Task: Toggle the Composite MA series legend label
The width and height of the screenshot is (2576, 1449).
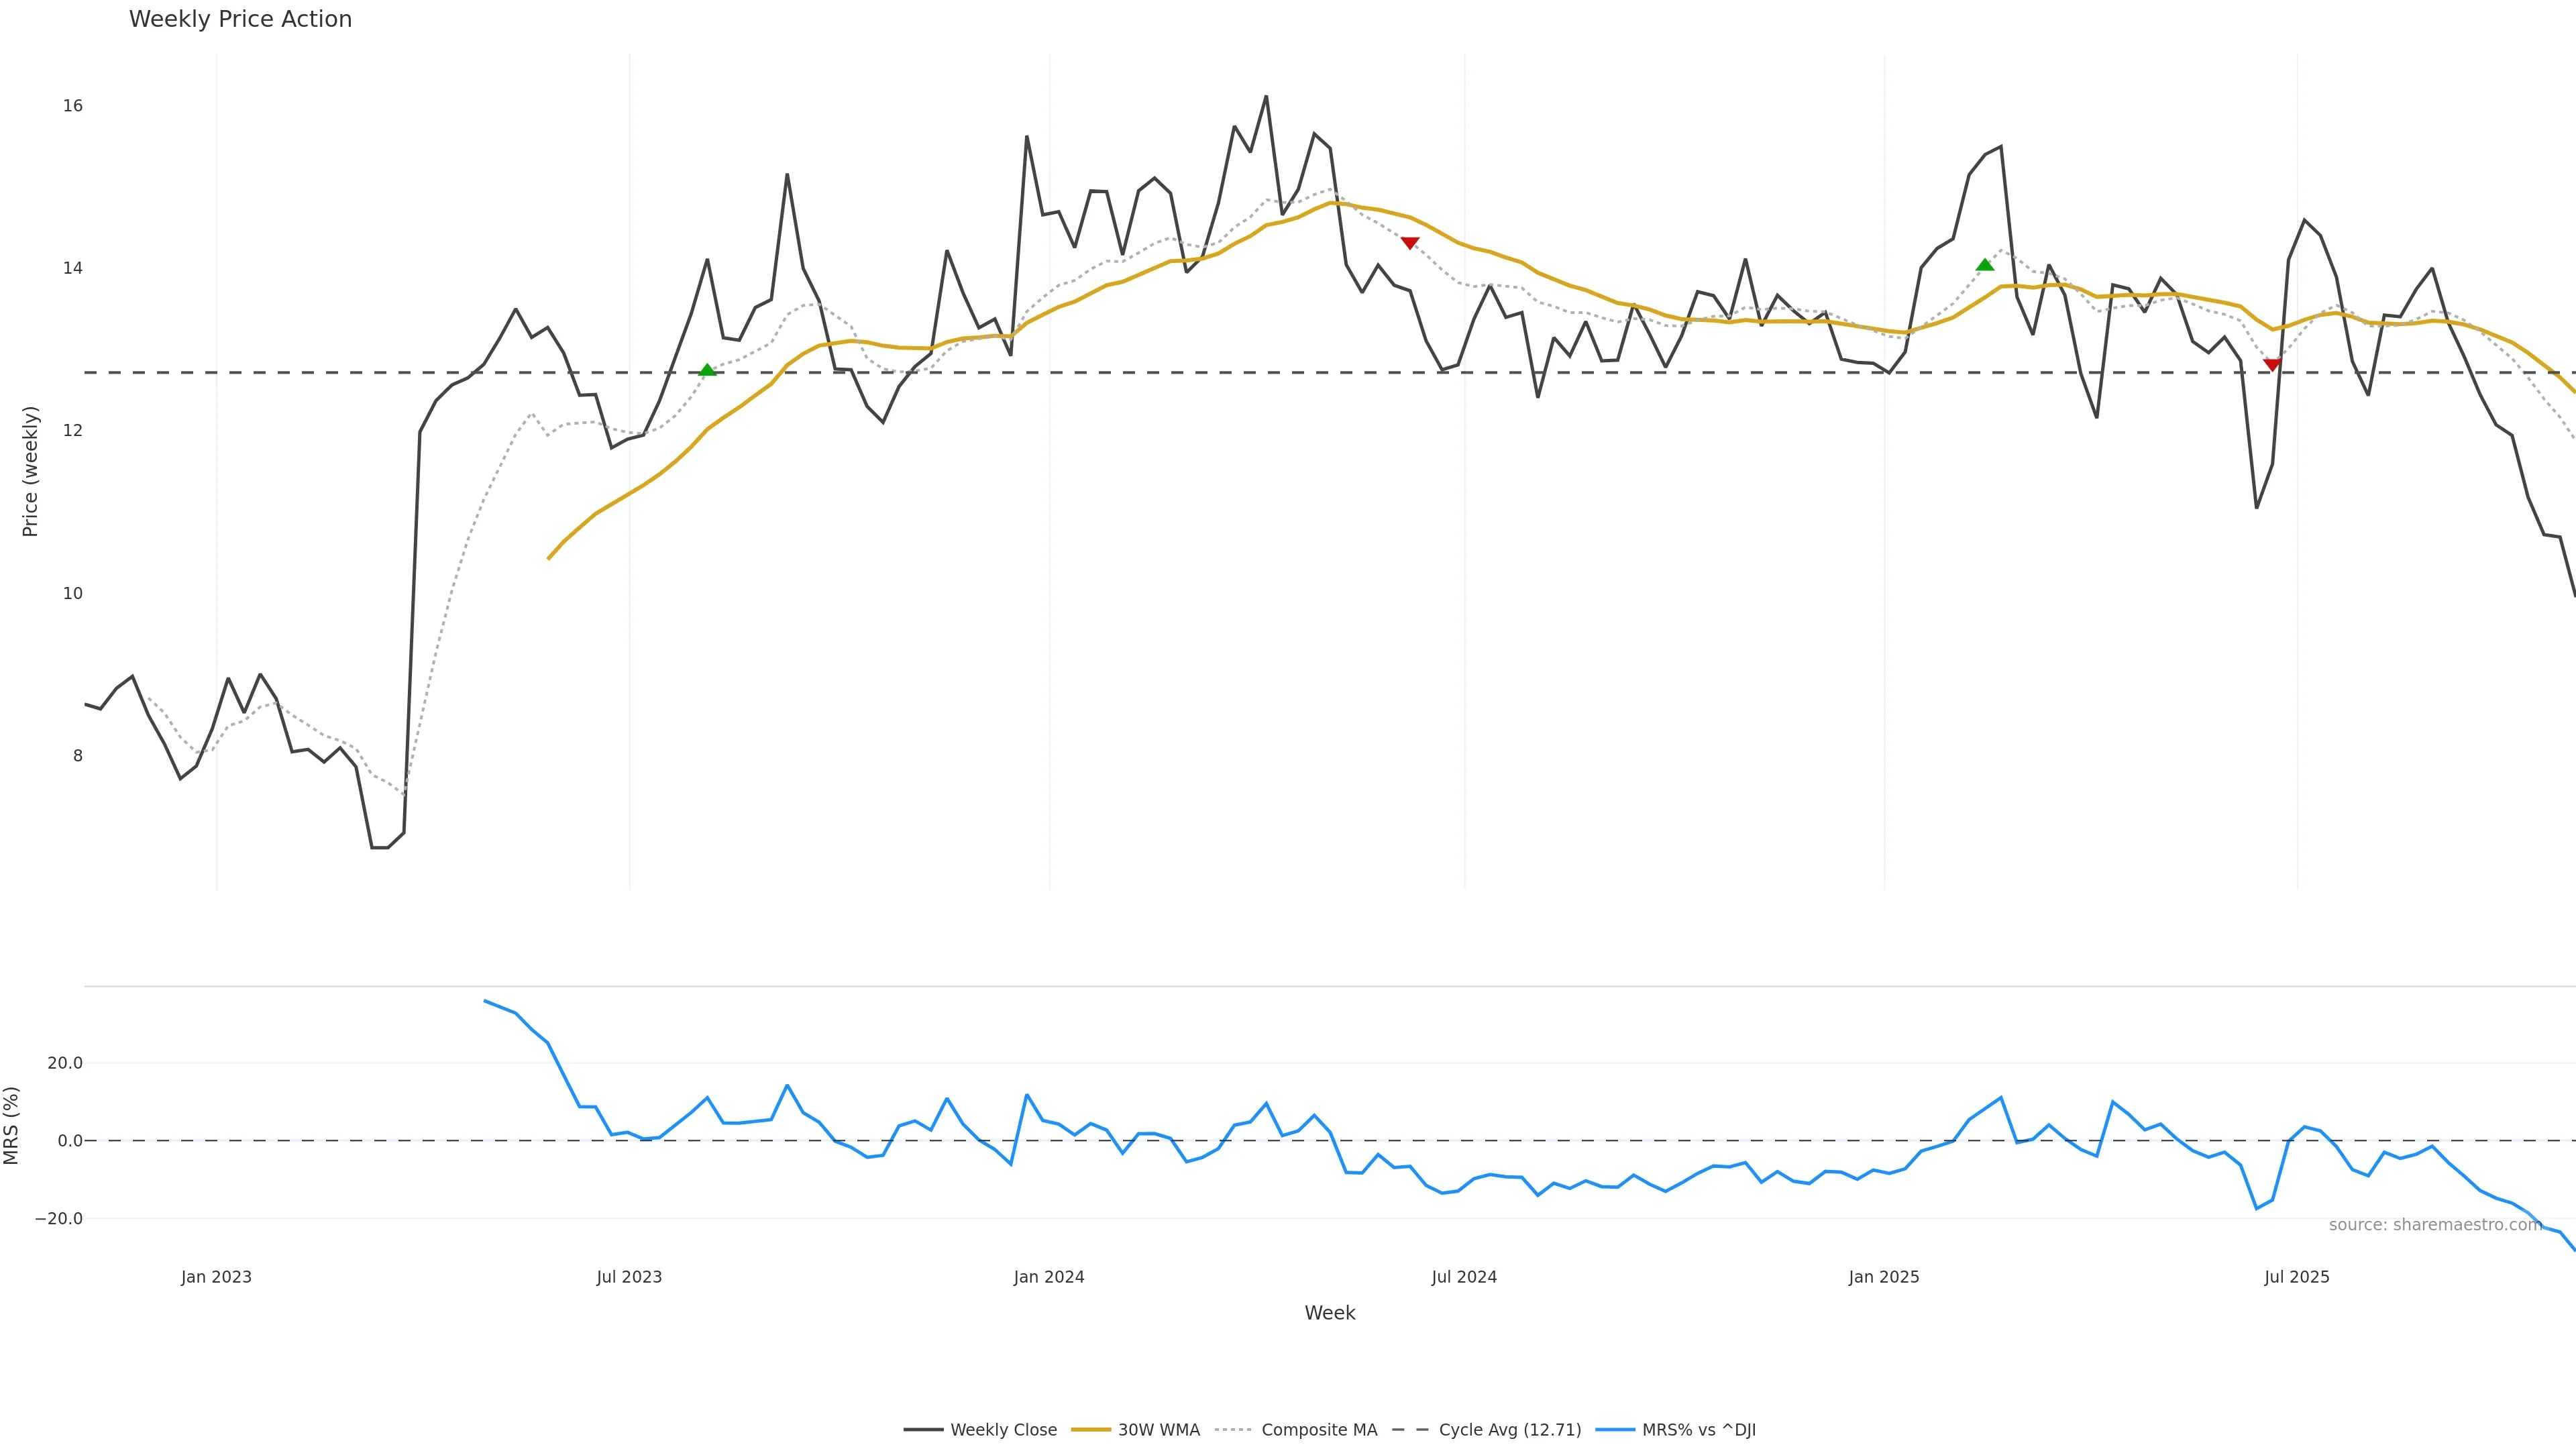Action: 1319,1430
